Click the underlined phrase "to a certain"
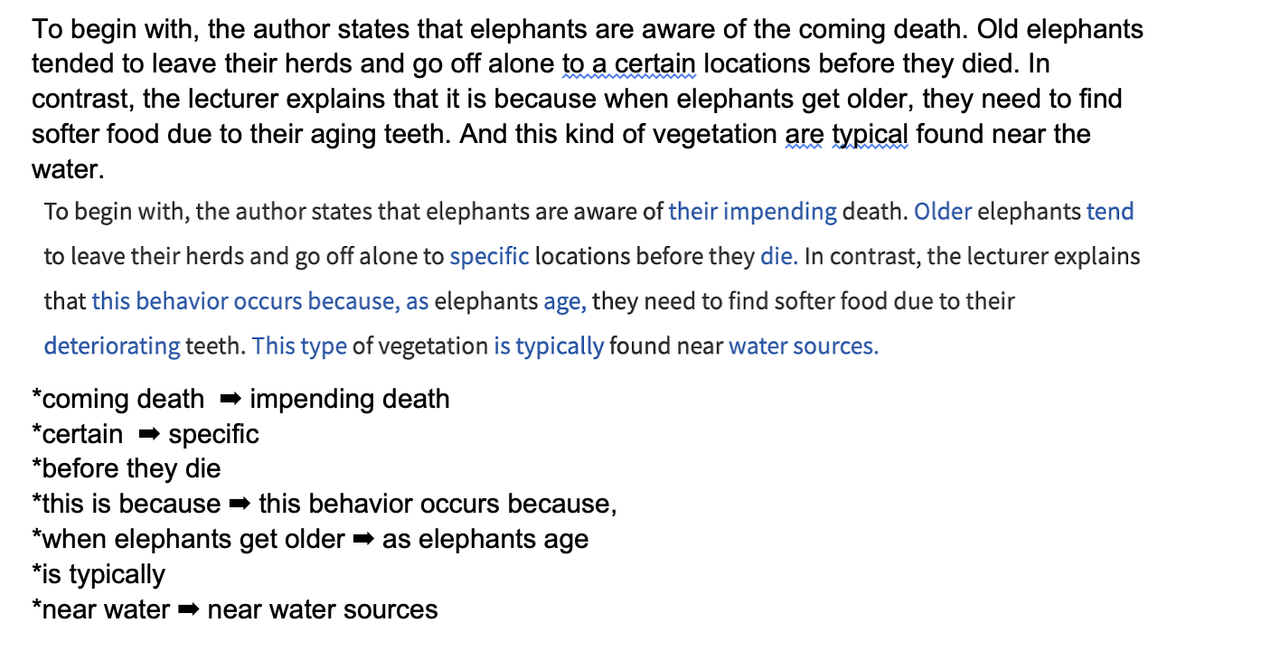 click(629, 65)
